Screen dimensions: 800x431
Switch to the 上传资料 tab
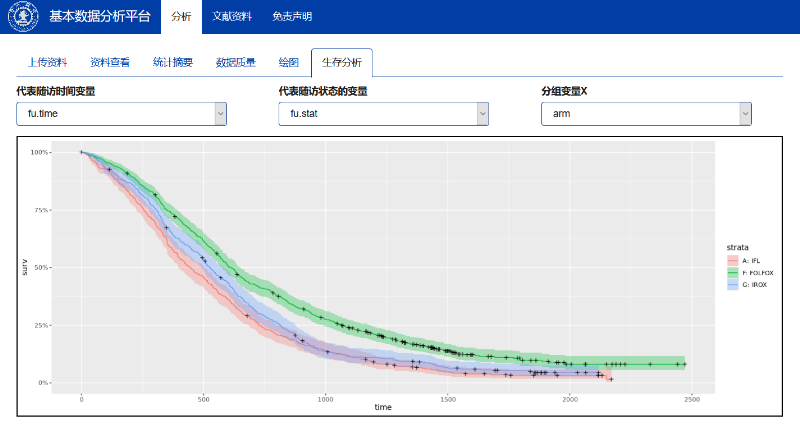(47, 62)
